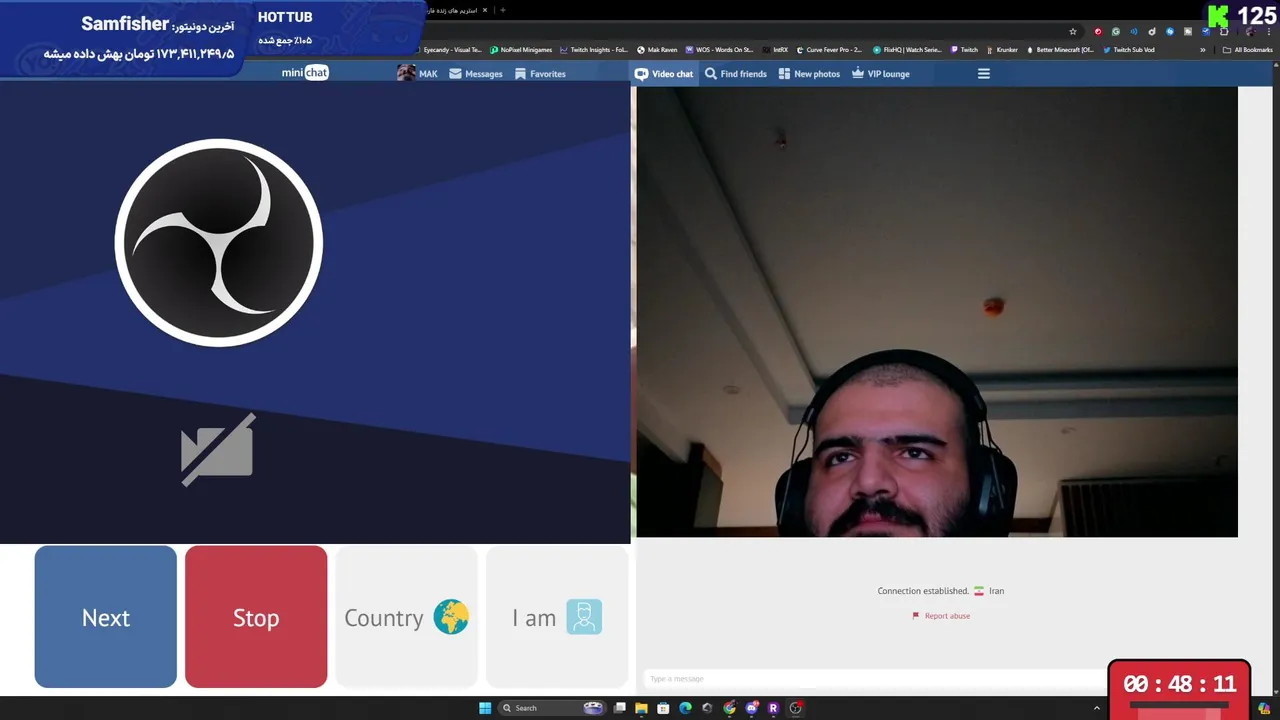The height and width of the screenshot is (720, 1280).
Task: Expand the bookmarks overflow chevron
Action: 1203,49
